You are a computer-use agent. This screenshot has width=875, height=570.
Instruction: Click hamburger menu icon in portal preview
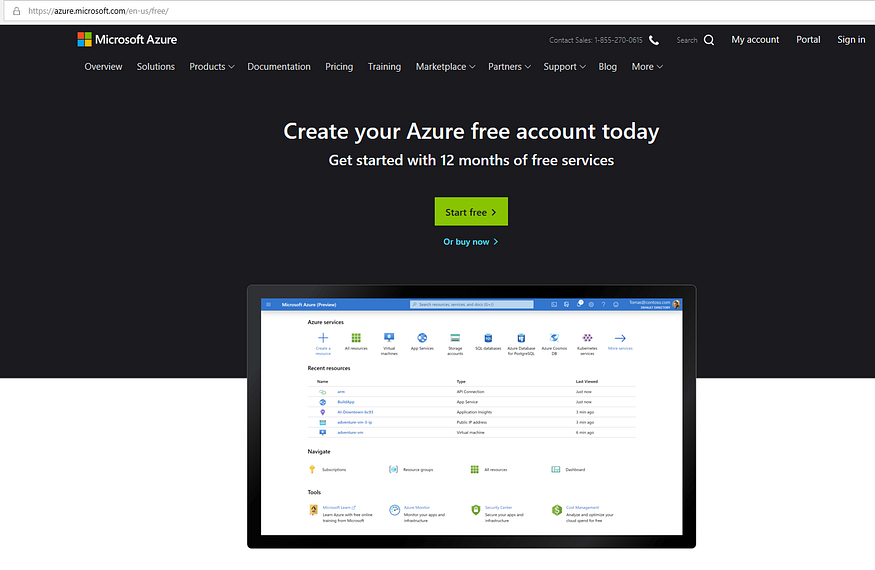click(x=268, y=304)
